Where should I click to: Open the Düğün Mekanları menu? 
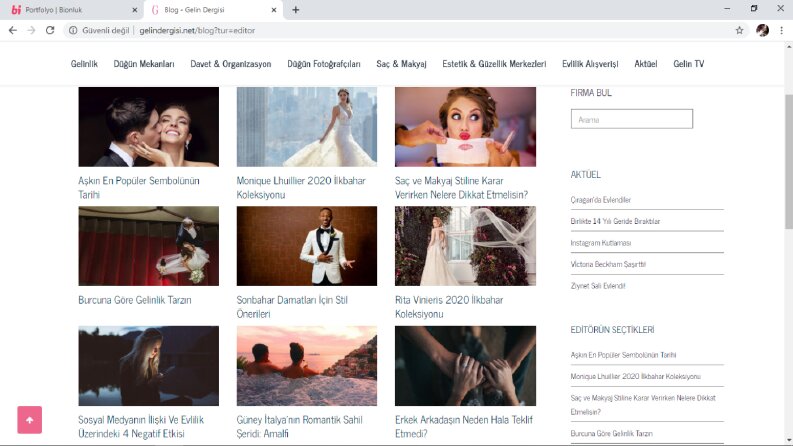coord(144,64)
